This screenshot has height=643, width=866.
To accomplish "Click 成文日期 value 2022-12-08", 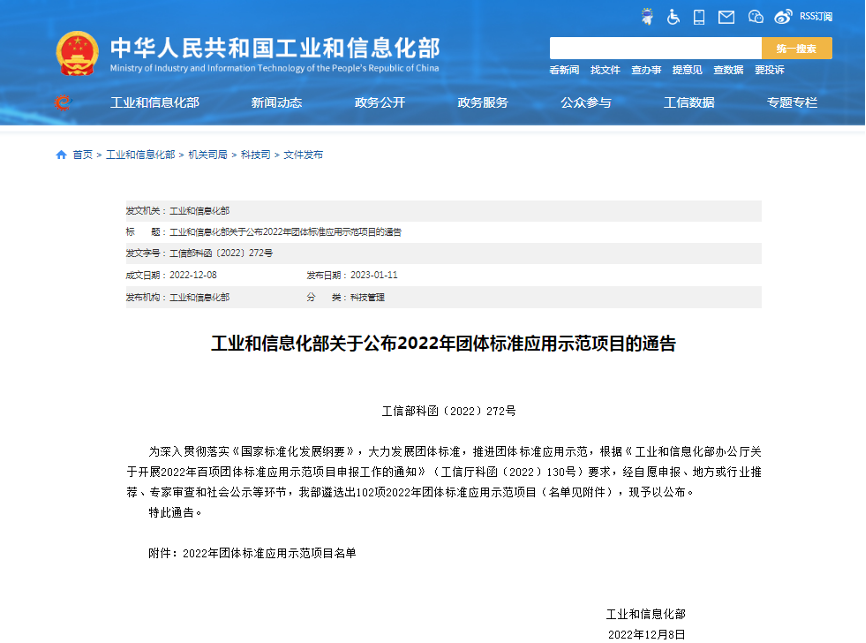I will (193, 275).
